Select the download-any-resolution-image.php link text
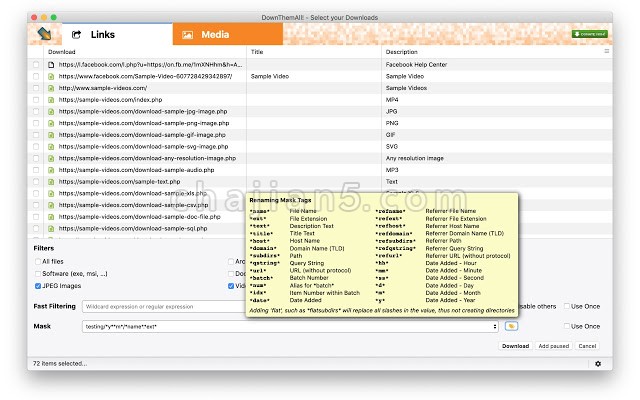Viewport: 640px width, 400px height. click(147, 158)
